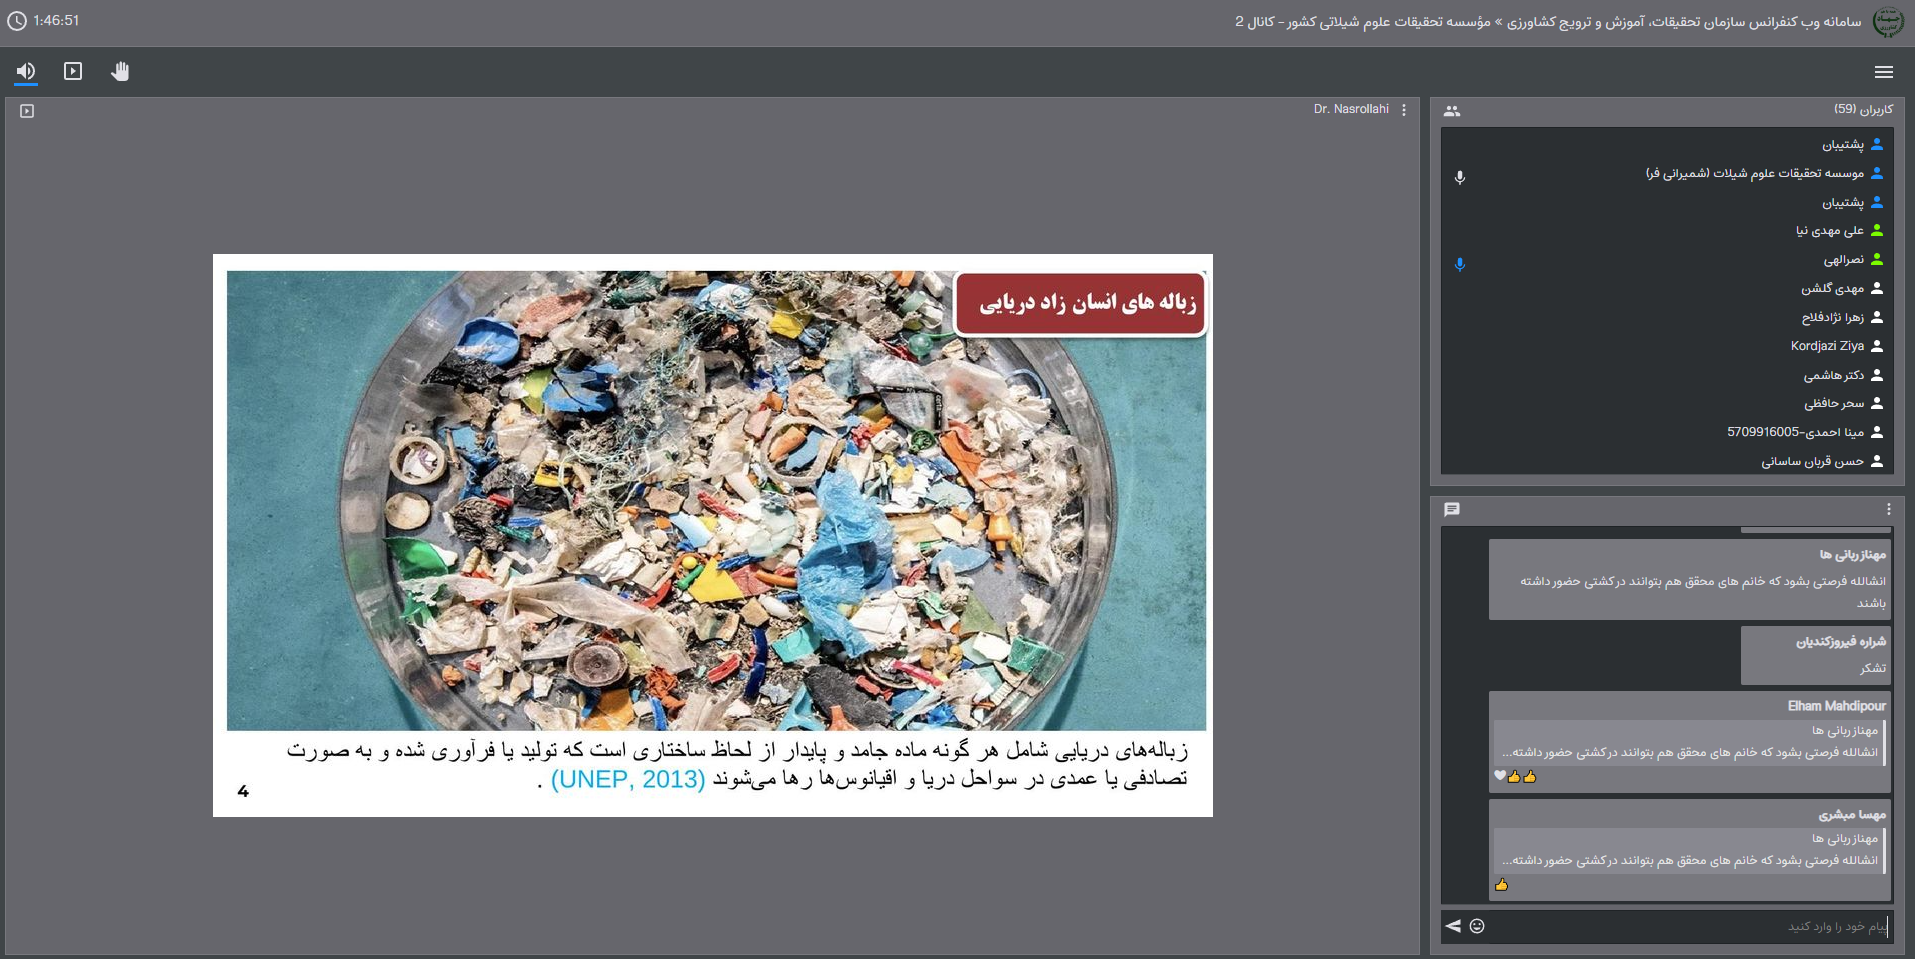Raise hand using the hand icon

(120, 71)
